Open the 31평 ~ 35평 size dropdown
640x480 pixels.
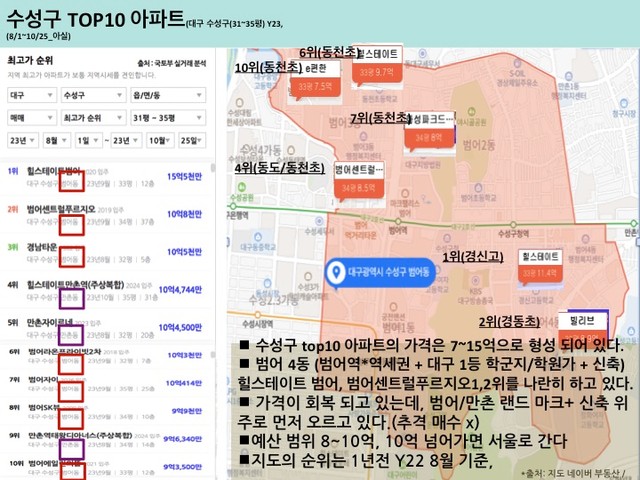(168, 118)
